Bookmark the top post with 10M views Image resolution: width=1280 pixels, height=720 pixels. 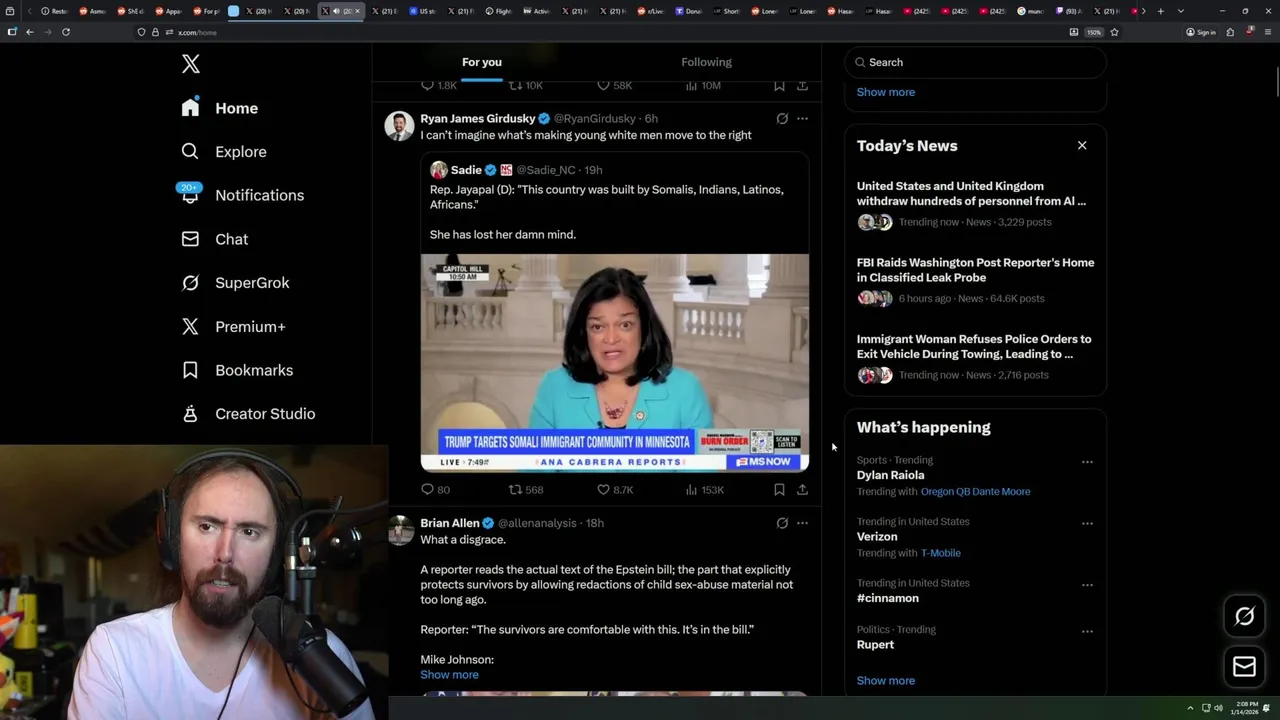coord(779,86)
